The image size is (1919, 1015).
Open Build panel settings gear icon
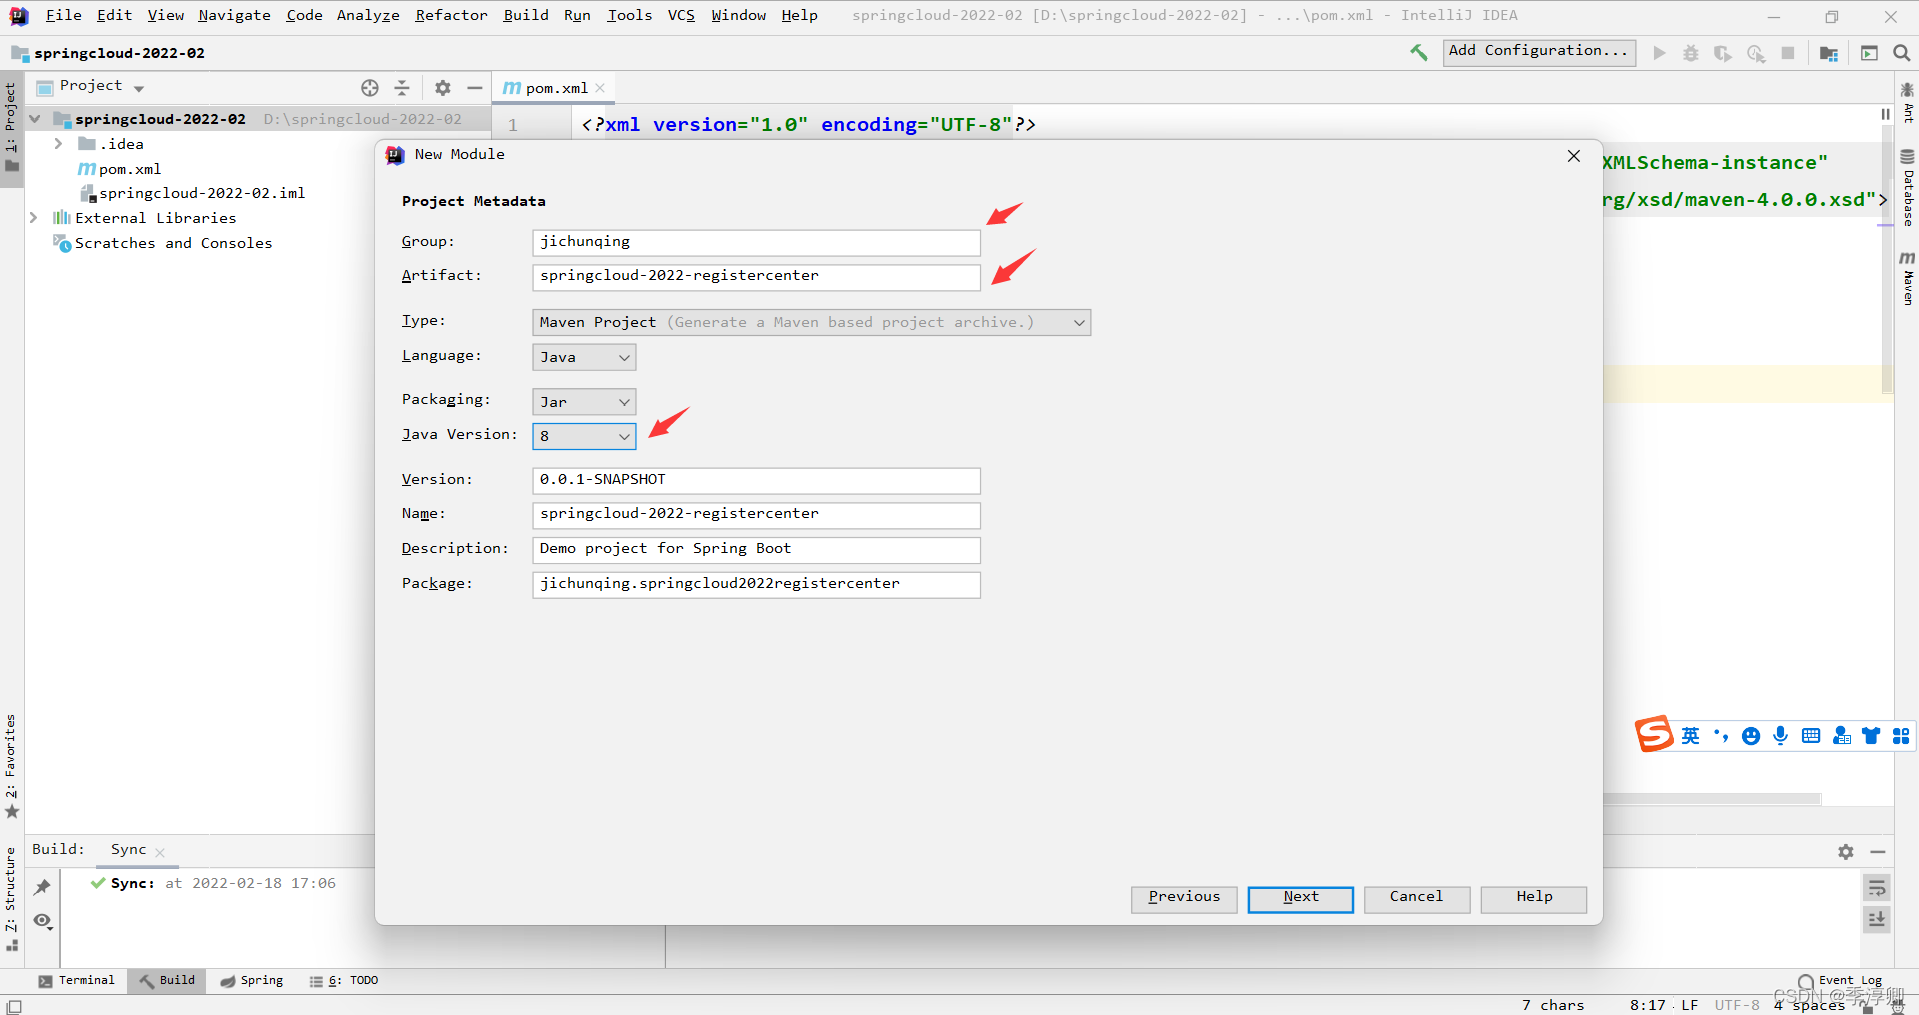coord(1846,852)
